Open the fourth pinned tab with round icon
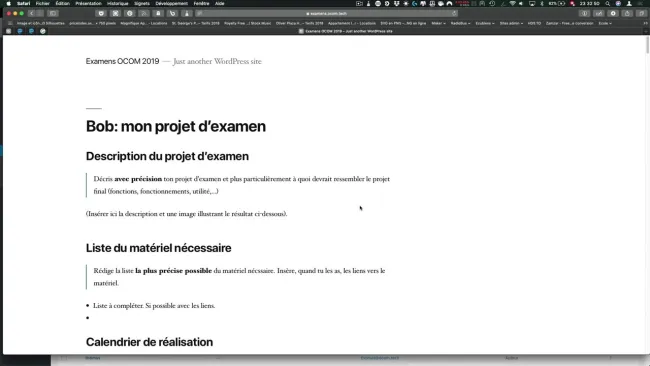650x366 pixels. (x=43, y=31)
